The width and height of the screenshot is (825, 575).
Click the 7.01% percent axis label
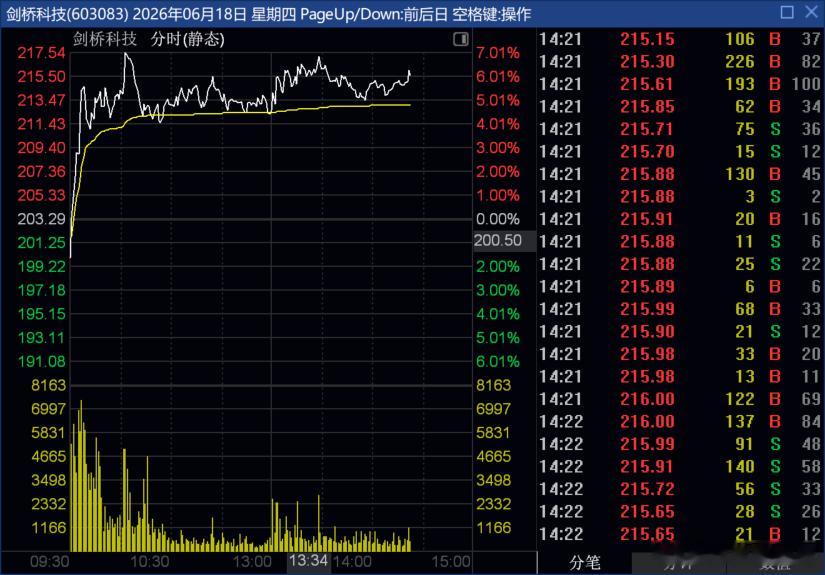(498, 53)
